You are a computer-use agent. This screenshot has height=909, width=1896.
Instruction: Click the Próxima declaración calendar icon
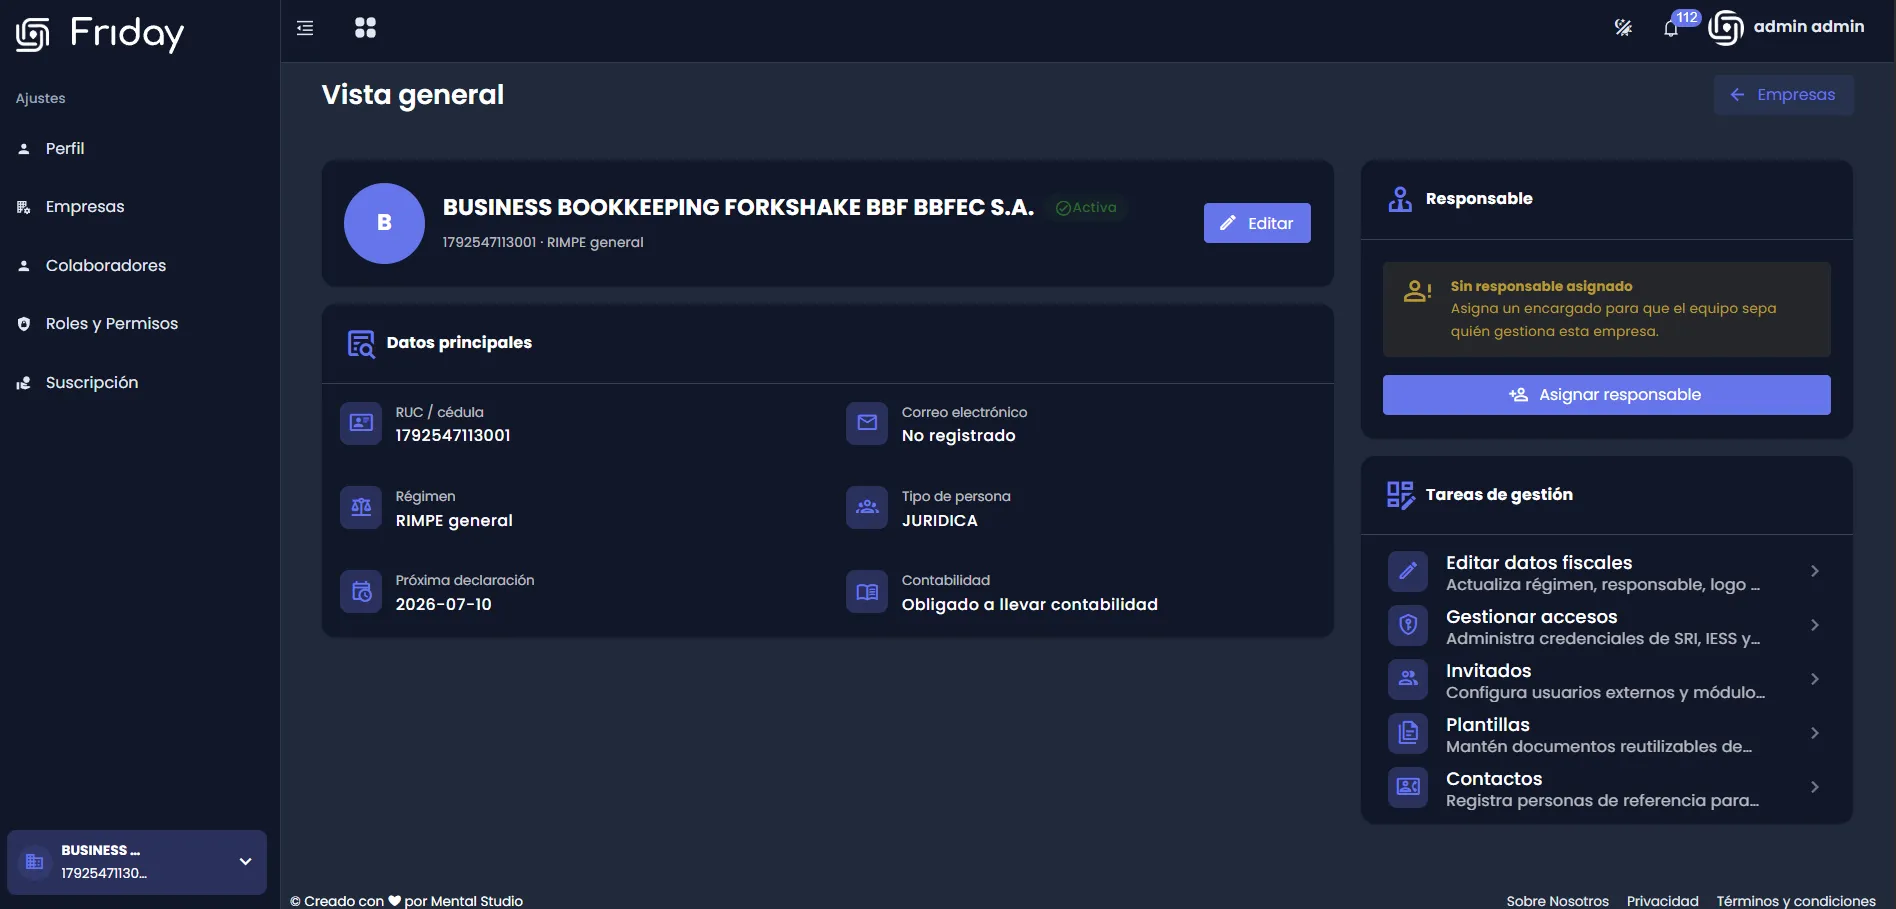click(x=361, y=592)
